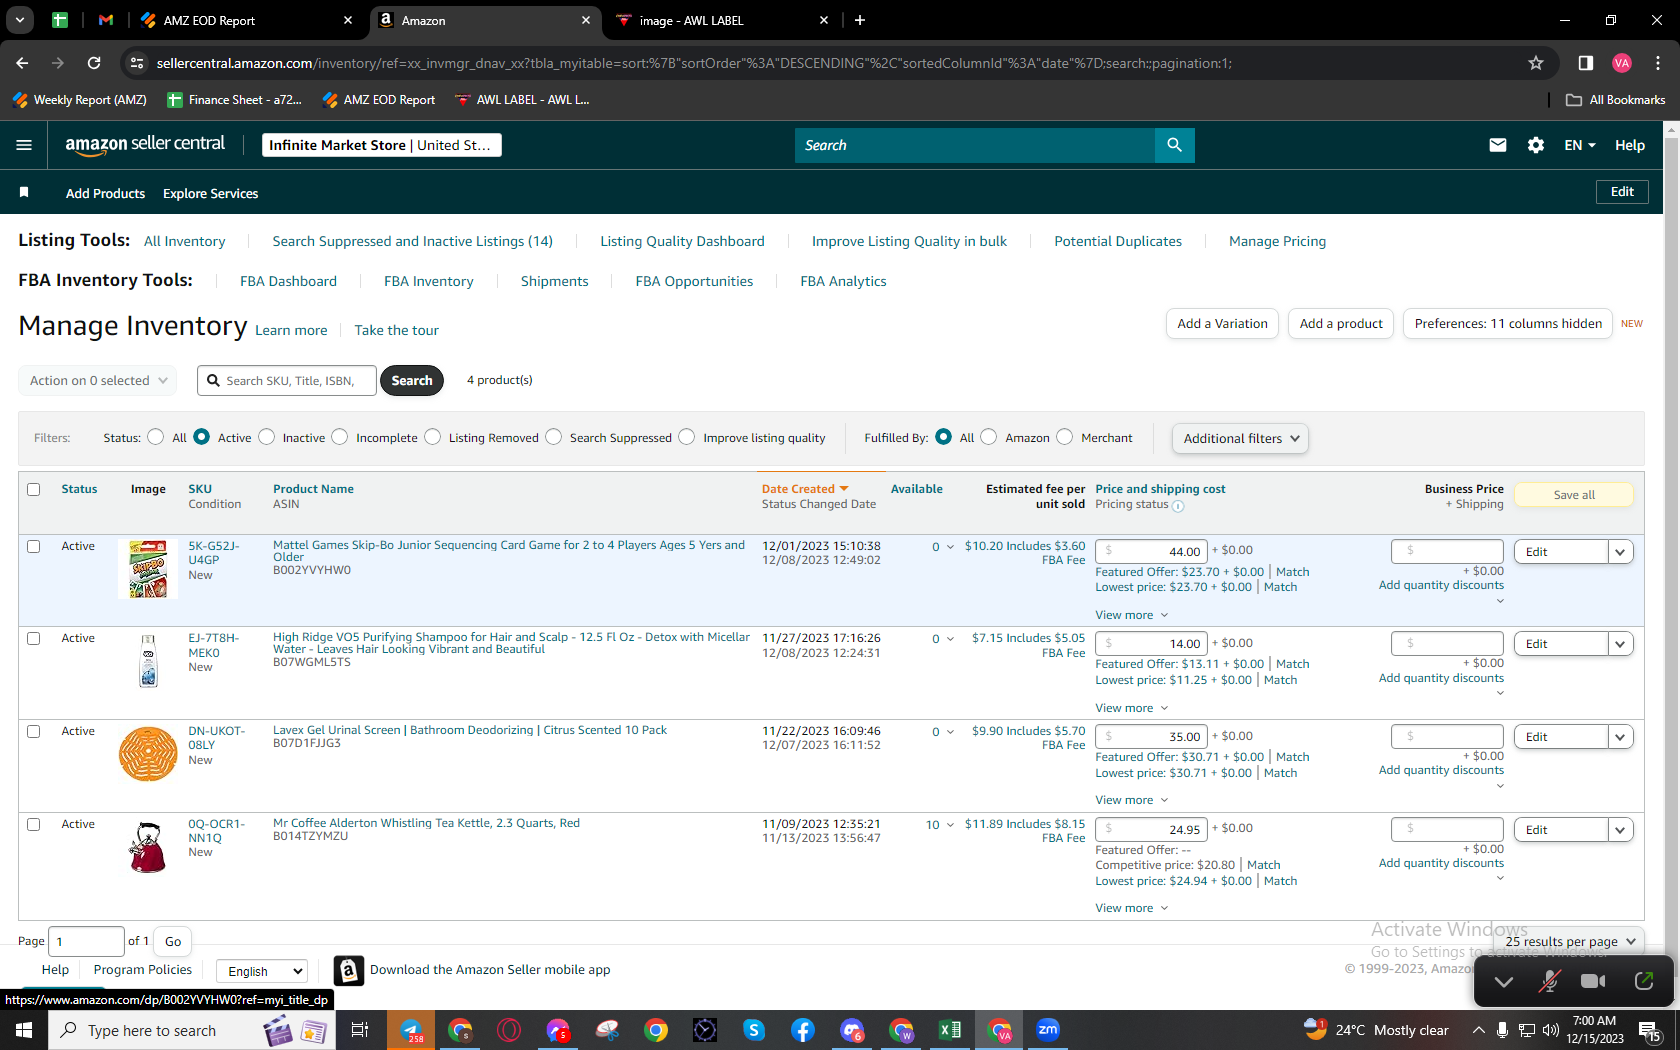Open the FBA Inventory tools link

[x=429, y=281]
